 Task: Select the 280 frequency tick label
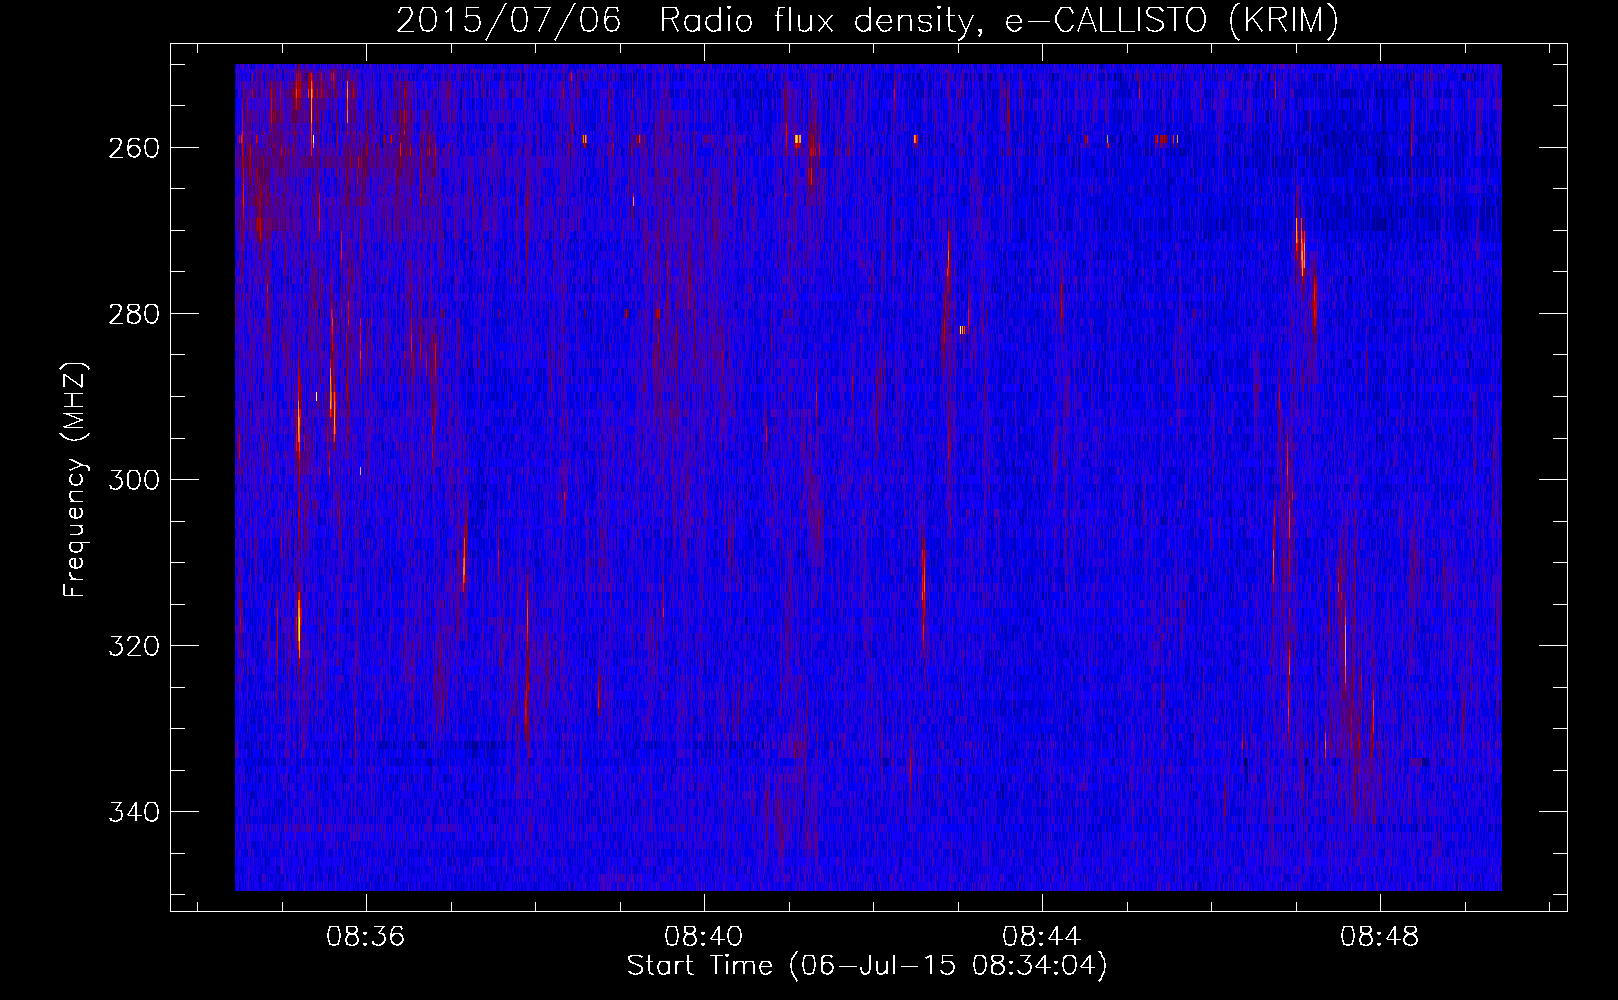click(x=133, y=314)
